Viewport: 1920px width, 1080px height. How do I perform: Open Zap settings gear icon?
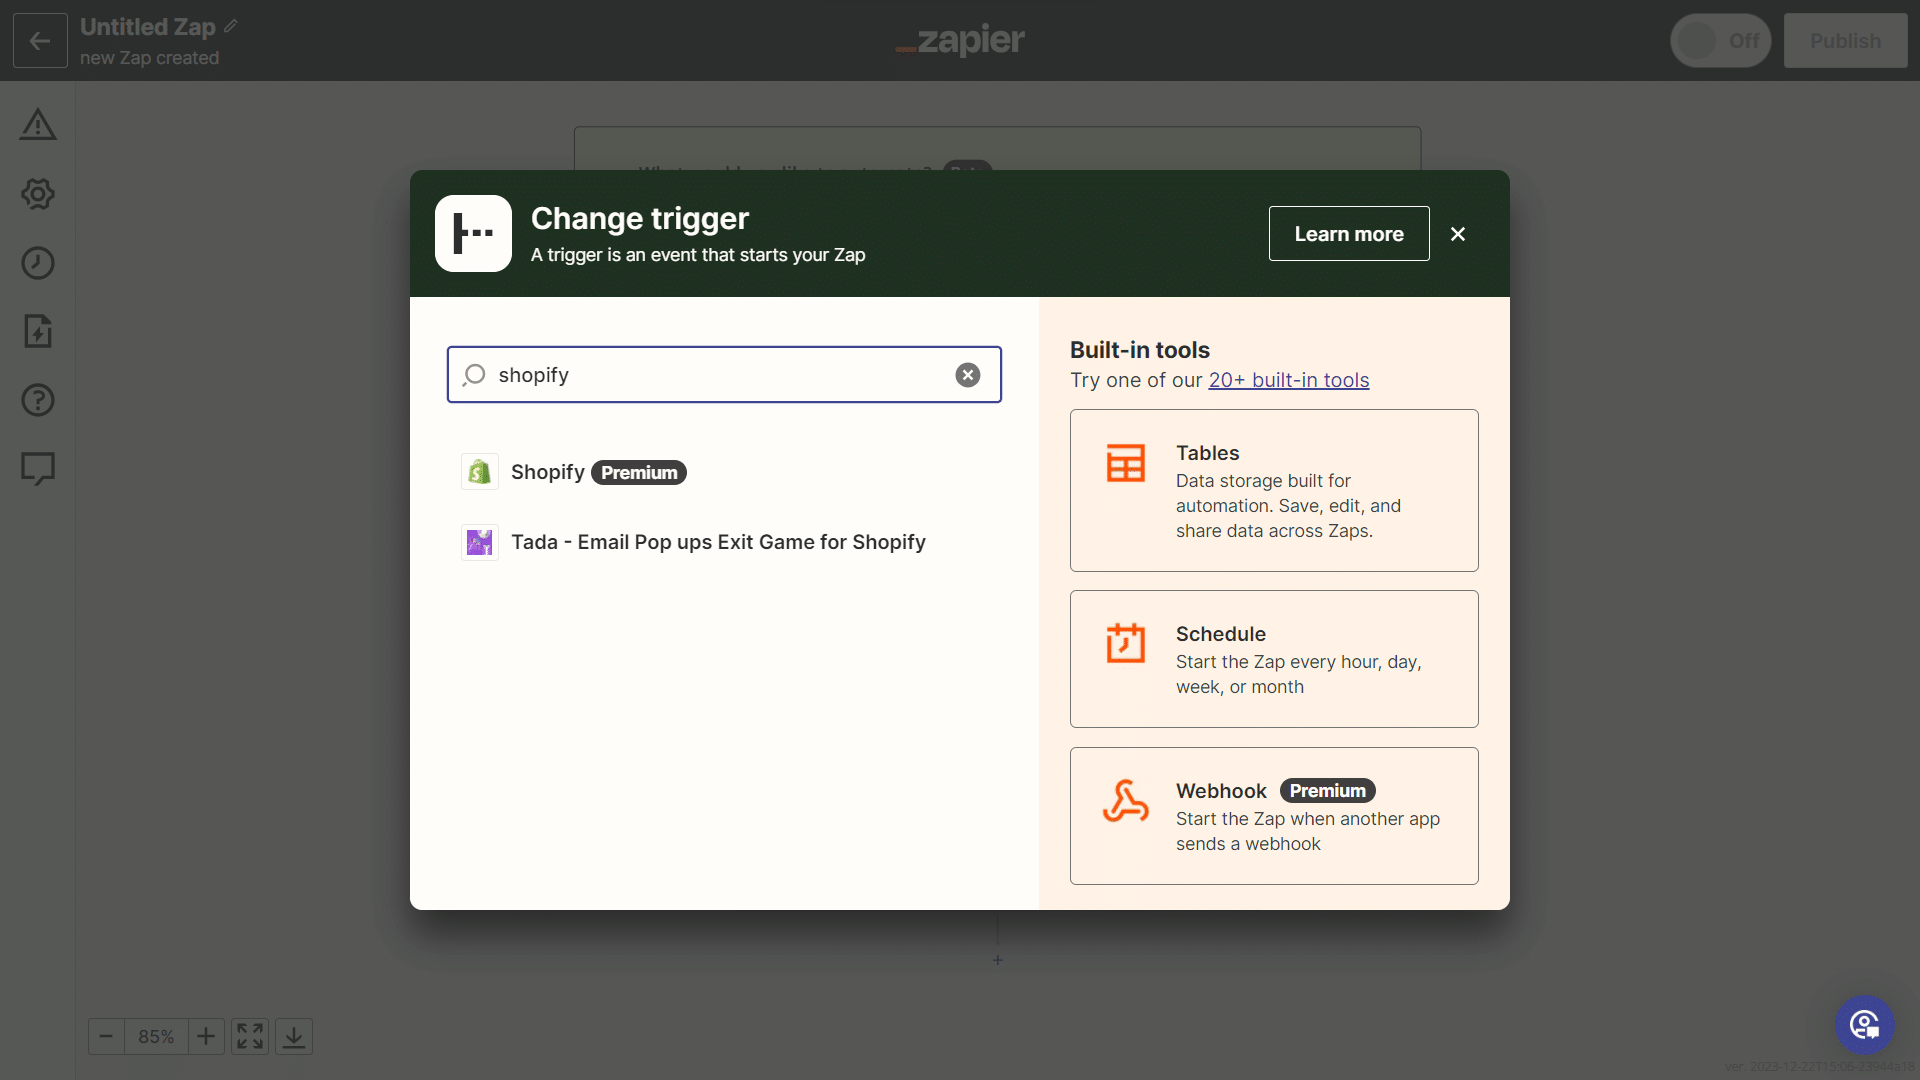pyautogui.click(x=38, y=194)
